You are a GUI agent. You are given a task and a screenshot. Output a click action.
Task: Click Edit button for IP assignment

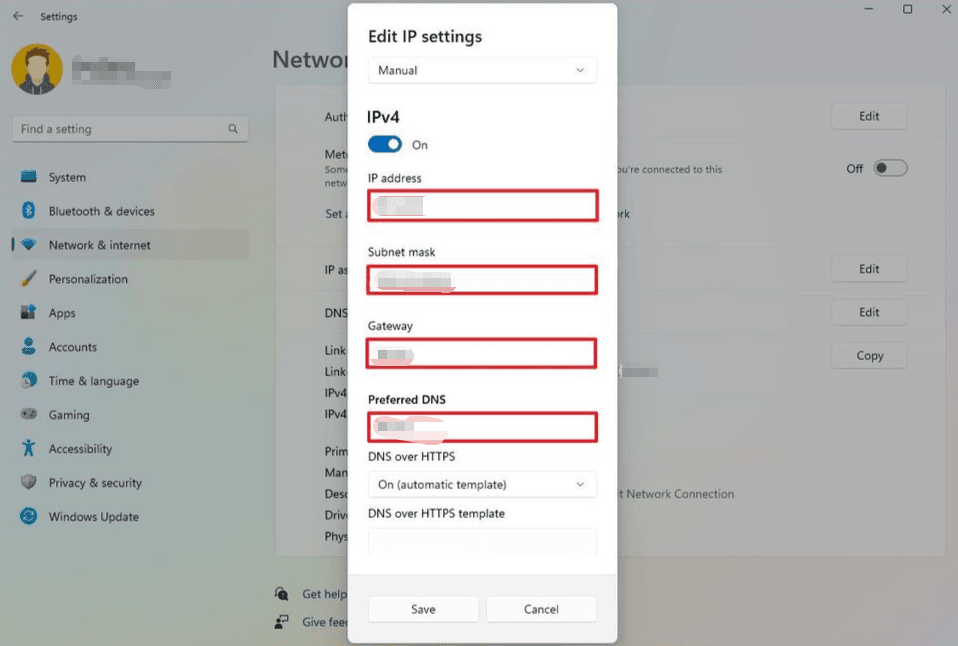coord(869,269)
